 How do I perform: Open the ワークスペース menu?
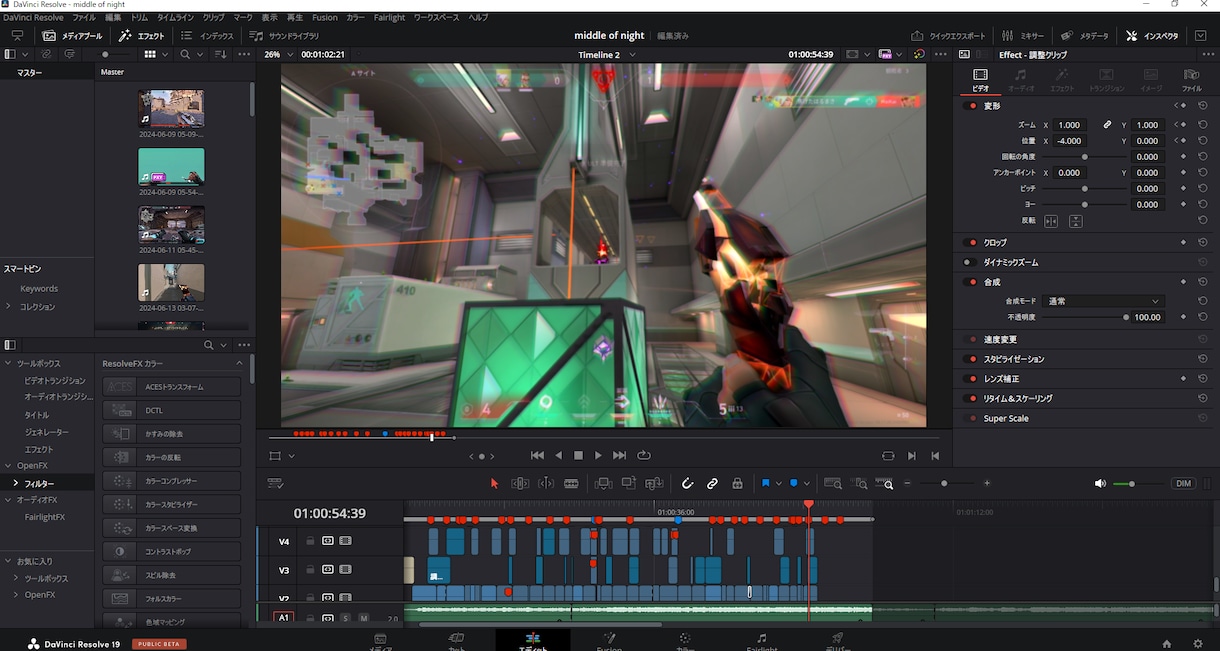437,17
